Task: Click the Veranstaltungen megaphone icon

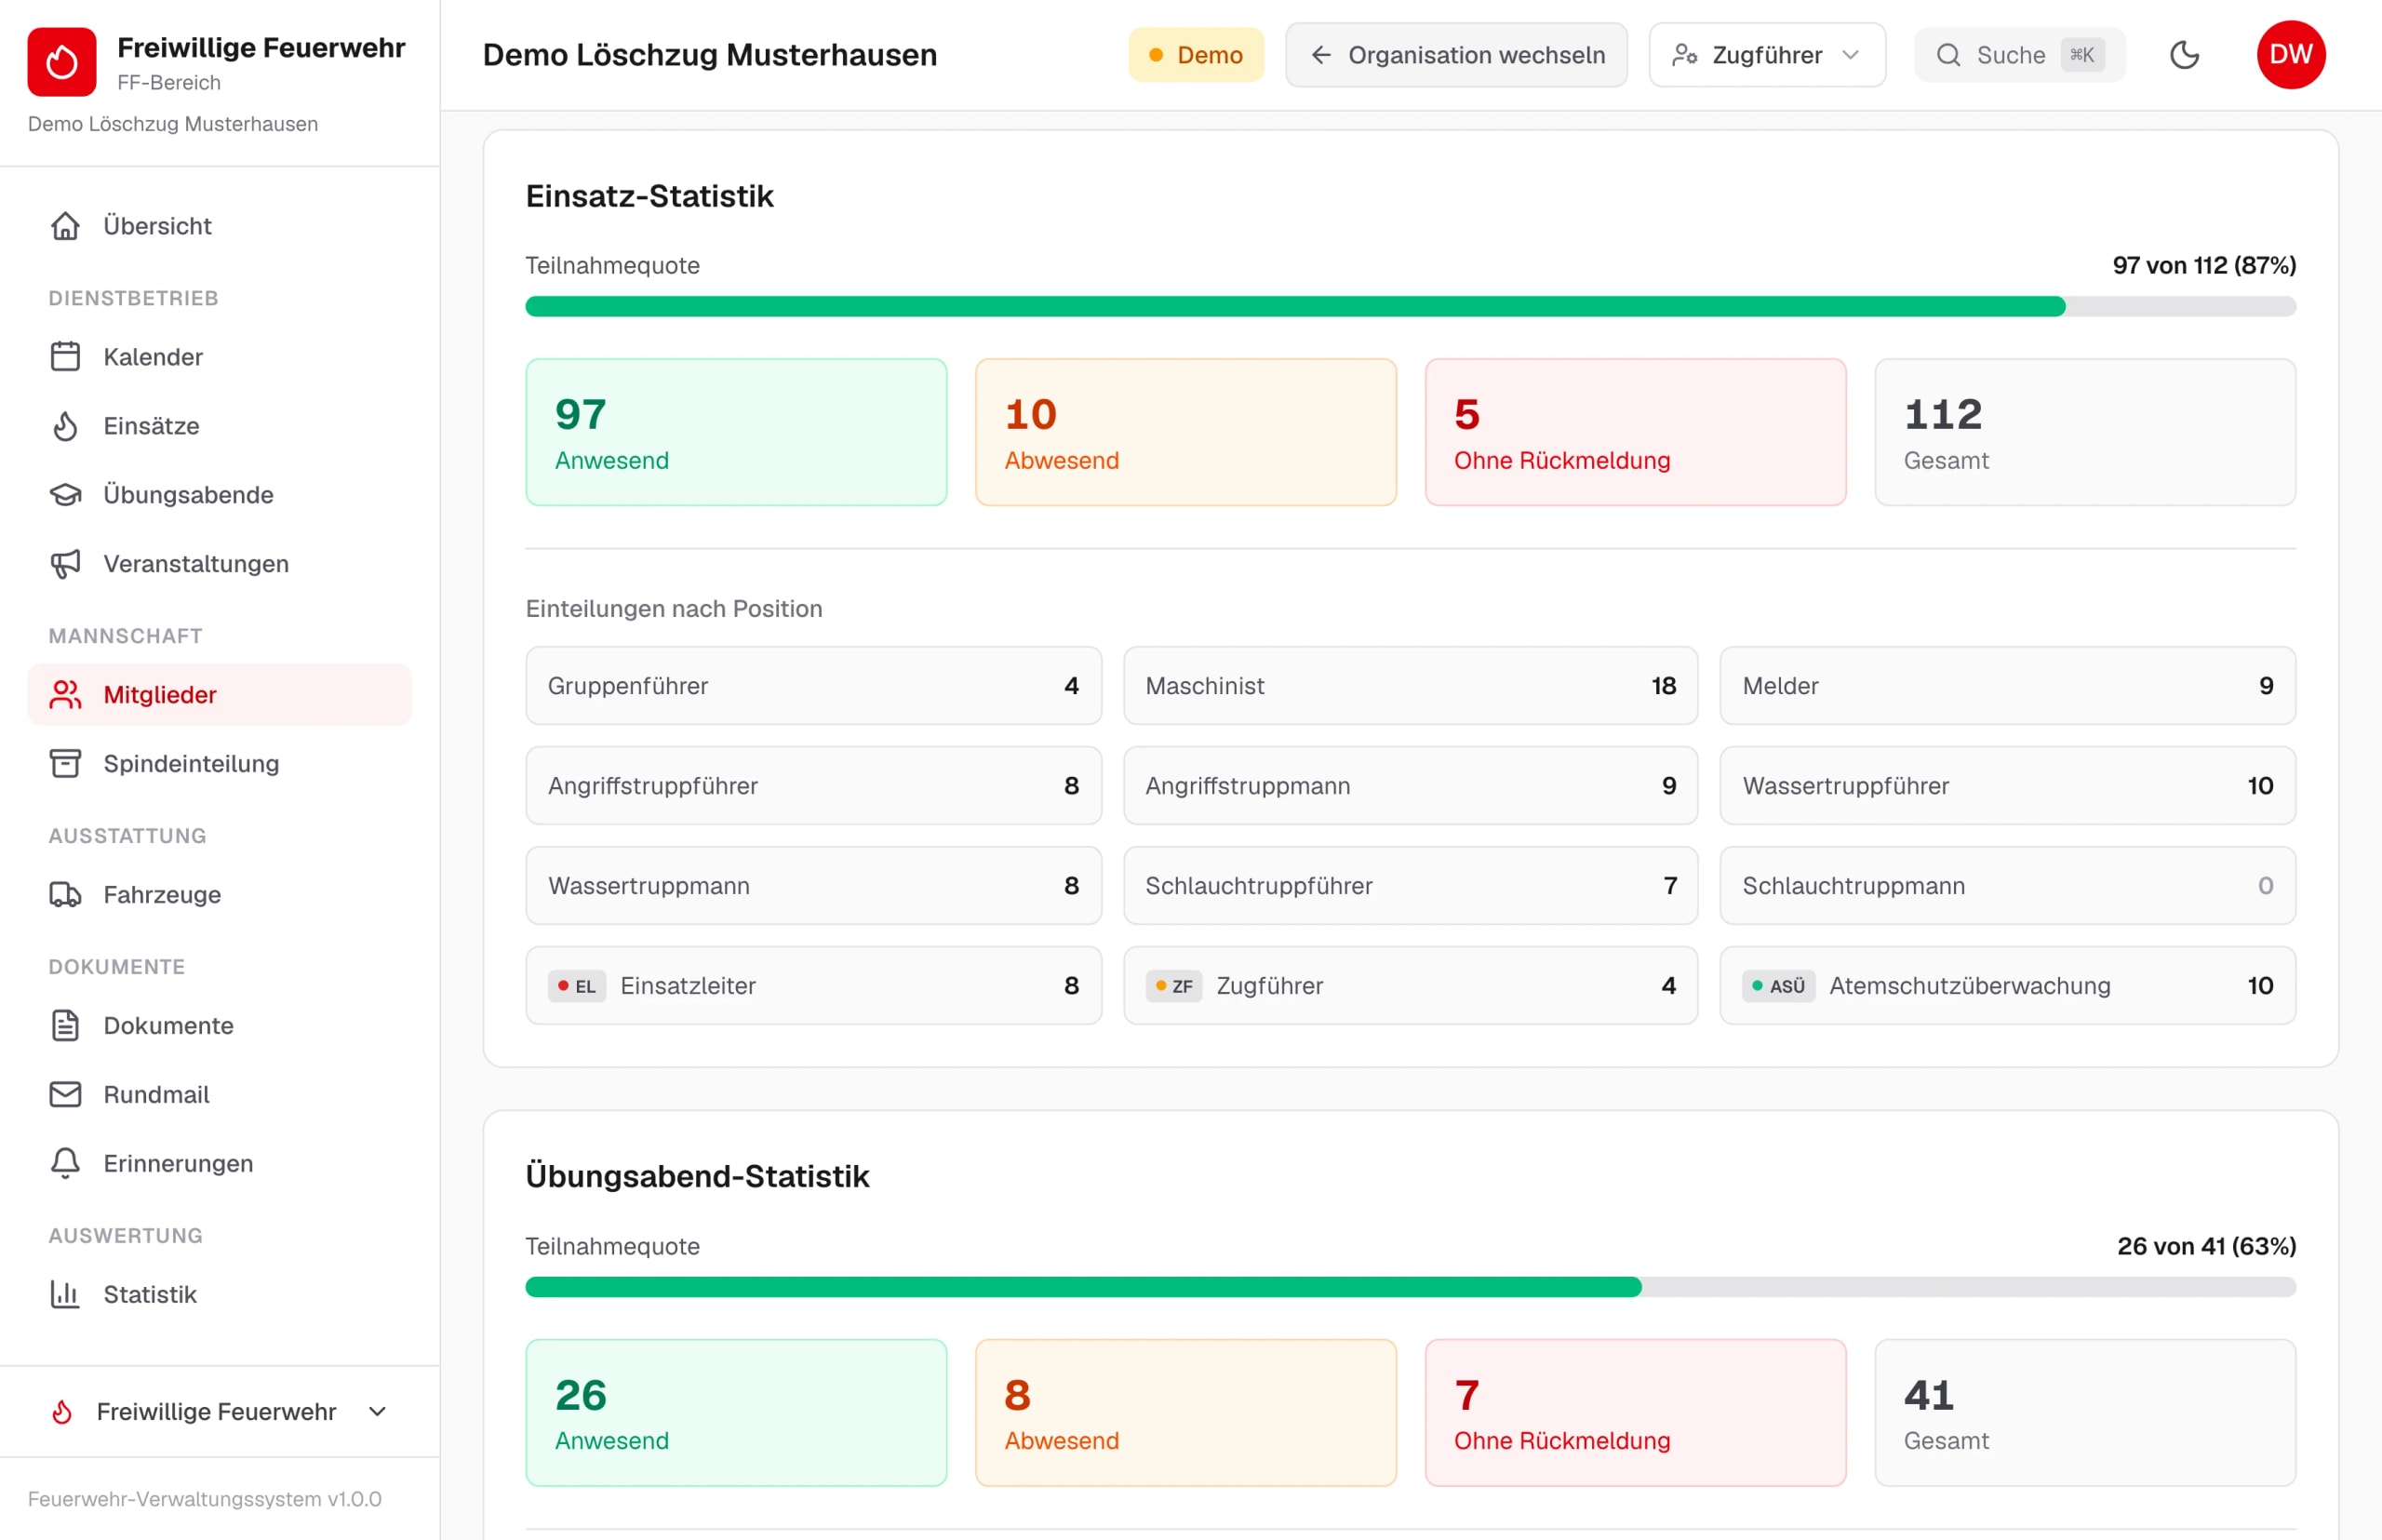Action: pos(66,564)
